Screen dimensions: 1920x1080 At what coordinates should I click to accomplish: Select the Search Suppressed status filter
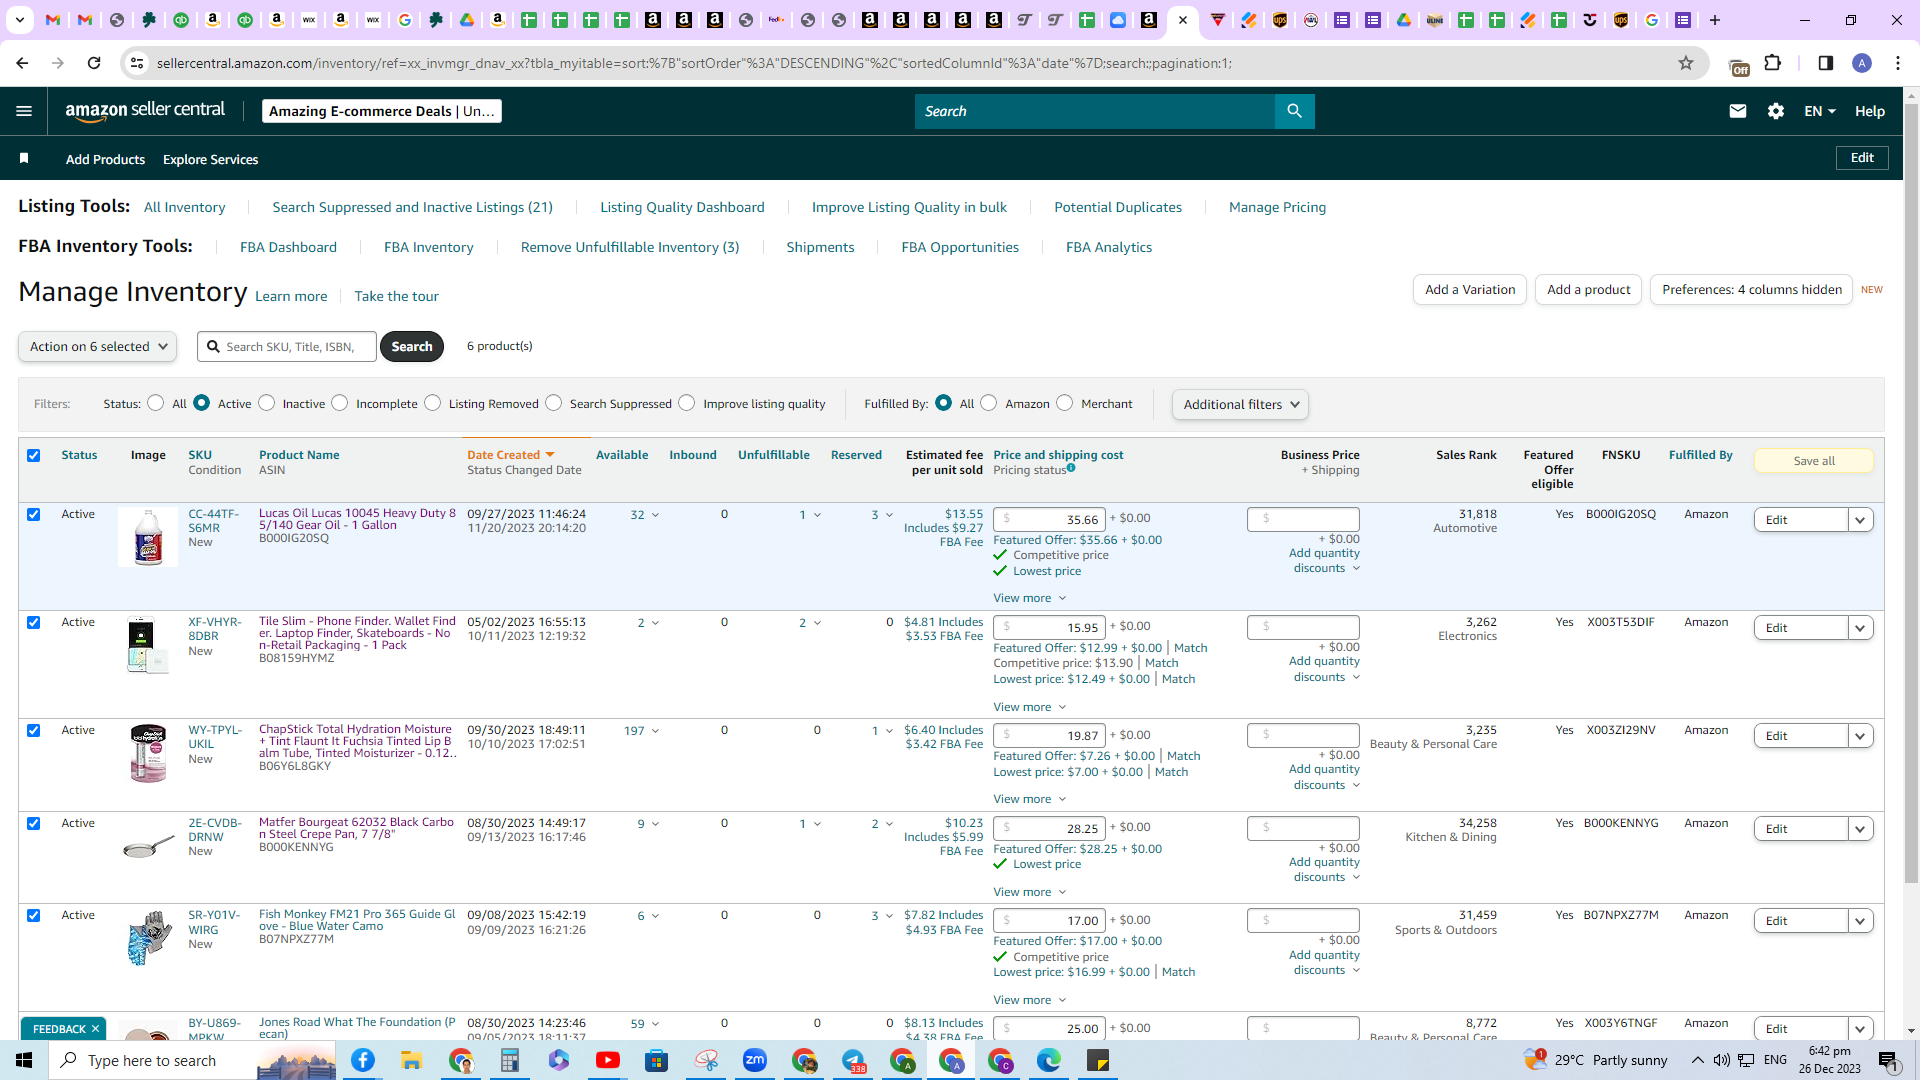click(x=554, y=403)
